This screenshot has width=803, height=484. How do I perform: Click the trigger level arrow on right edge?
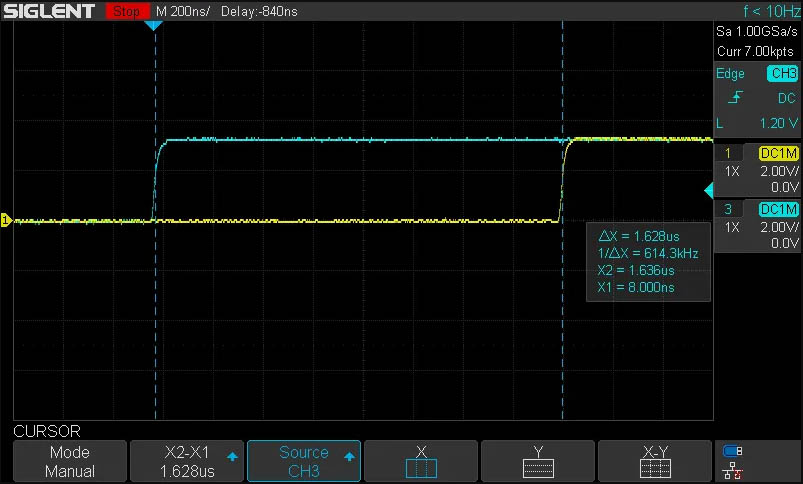[709, 191]
